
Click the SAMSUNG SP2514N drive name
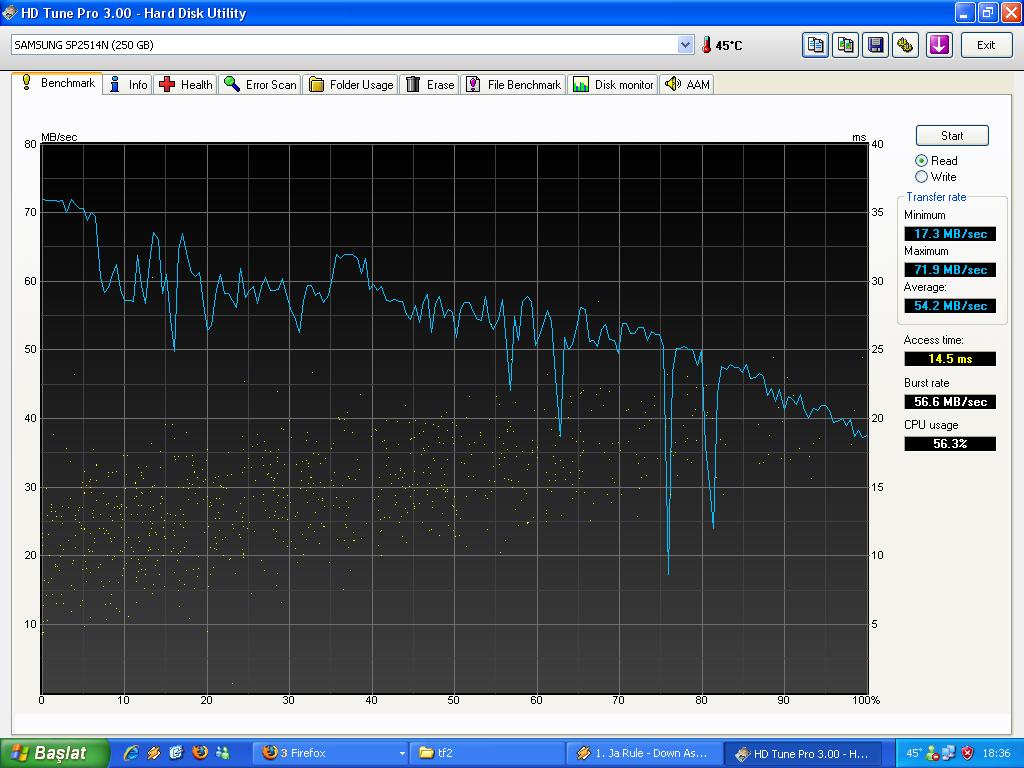point(84,45)
